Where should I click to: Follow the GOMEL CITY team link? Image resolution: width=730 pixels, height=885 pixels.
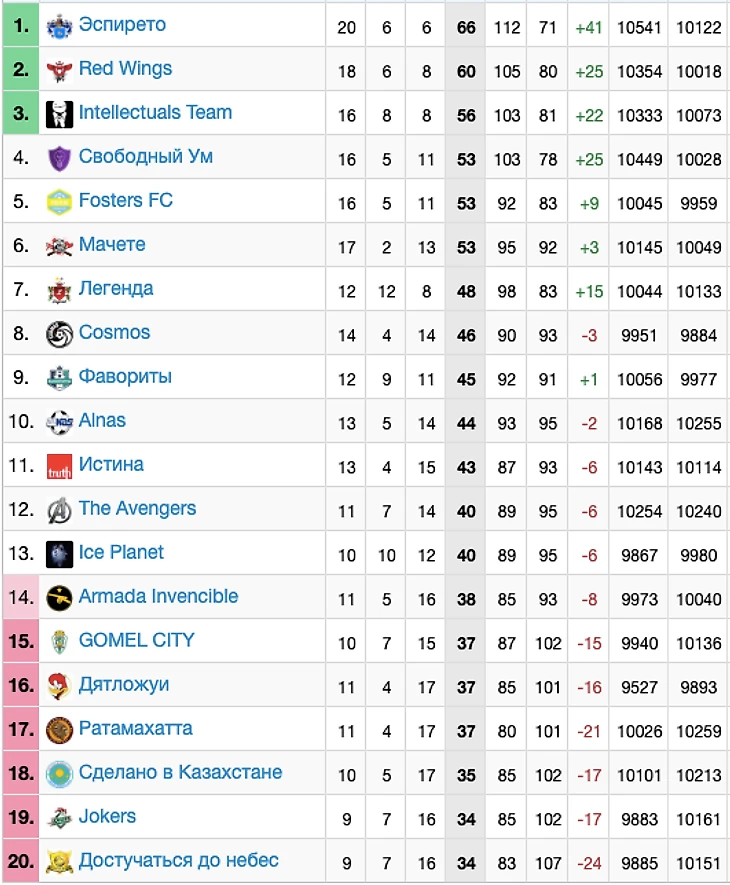pos(136,641)
